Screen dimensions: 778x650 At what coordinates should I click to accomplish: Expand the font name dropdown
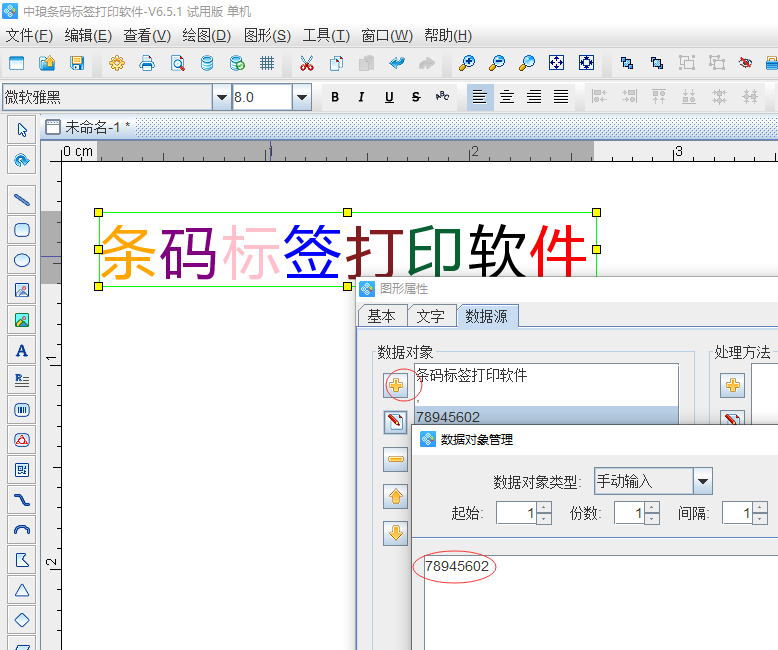[x=222, y=97]
